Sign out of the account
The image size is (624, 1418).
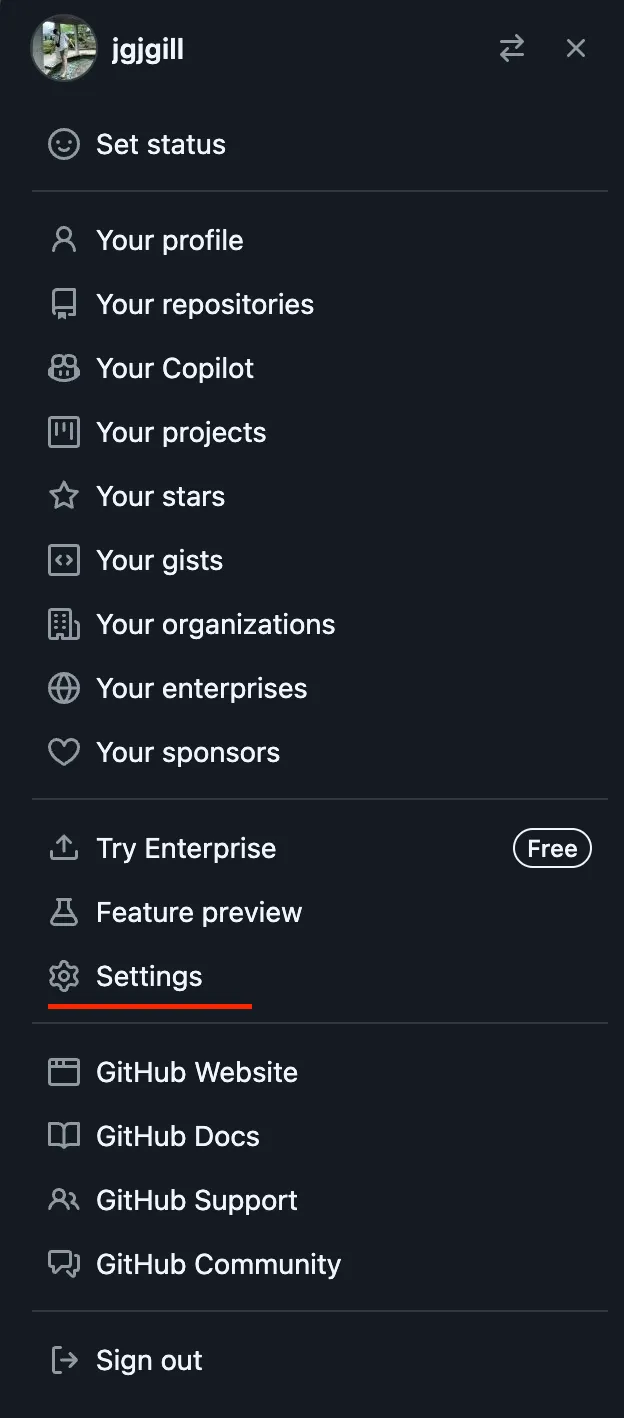tap(149, 1360)
